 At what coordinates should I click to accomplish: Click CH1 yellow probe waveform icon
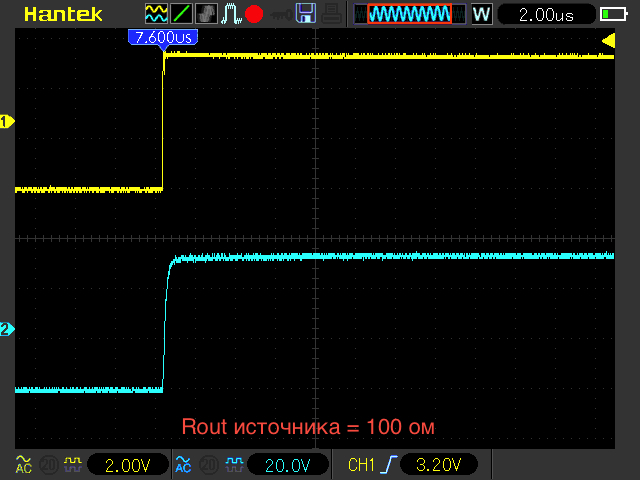[x=73, y=464]
